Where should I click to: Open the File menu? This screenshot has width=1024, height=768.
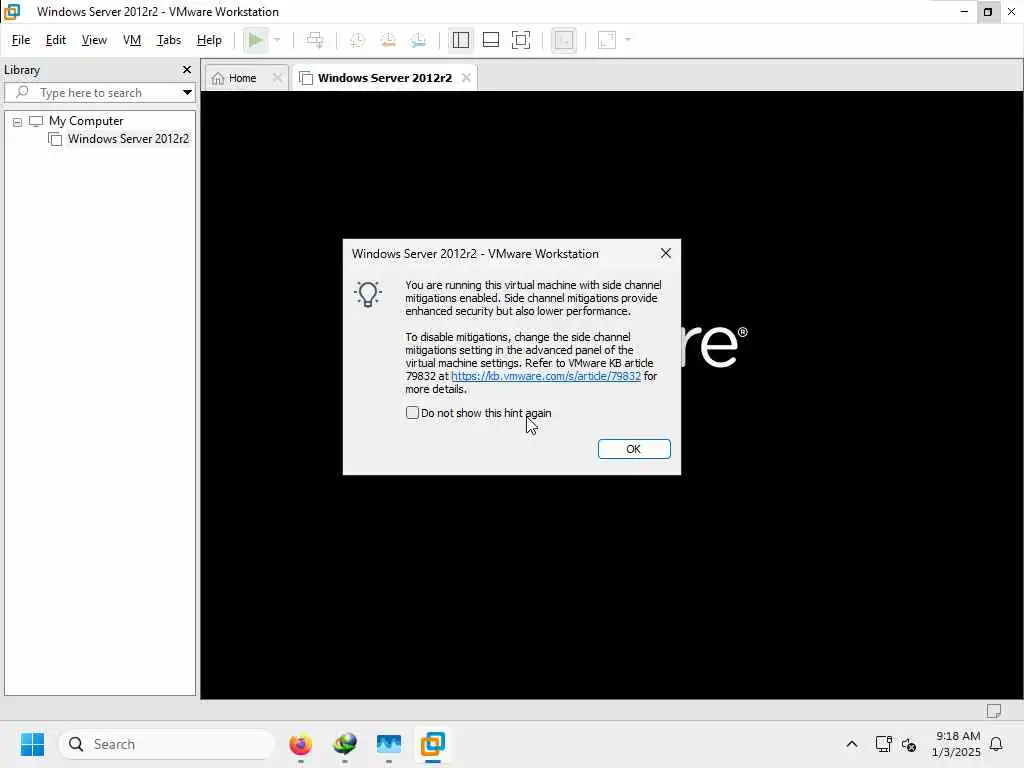(21, 40)
